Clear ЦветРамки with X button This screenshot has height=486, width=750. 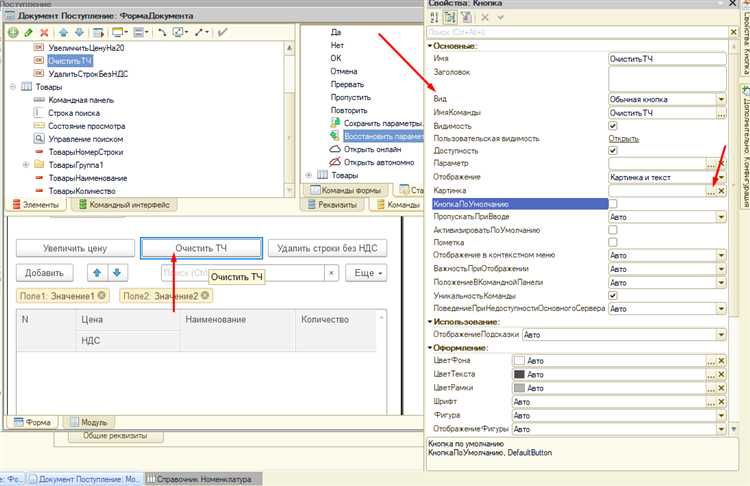[721, 388]
